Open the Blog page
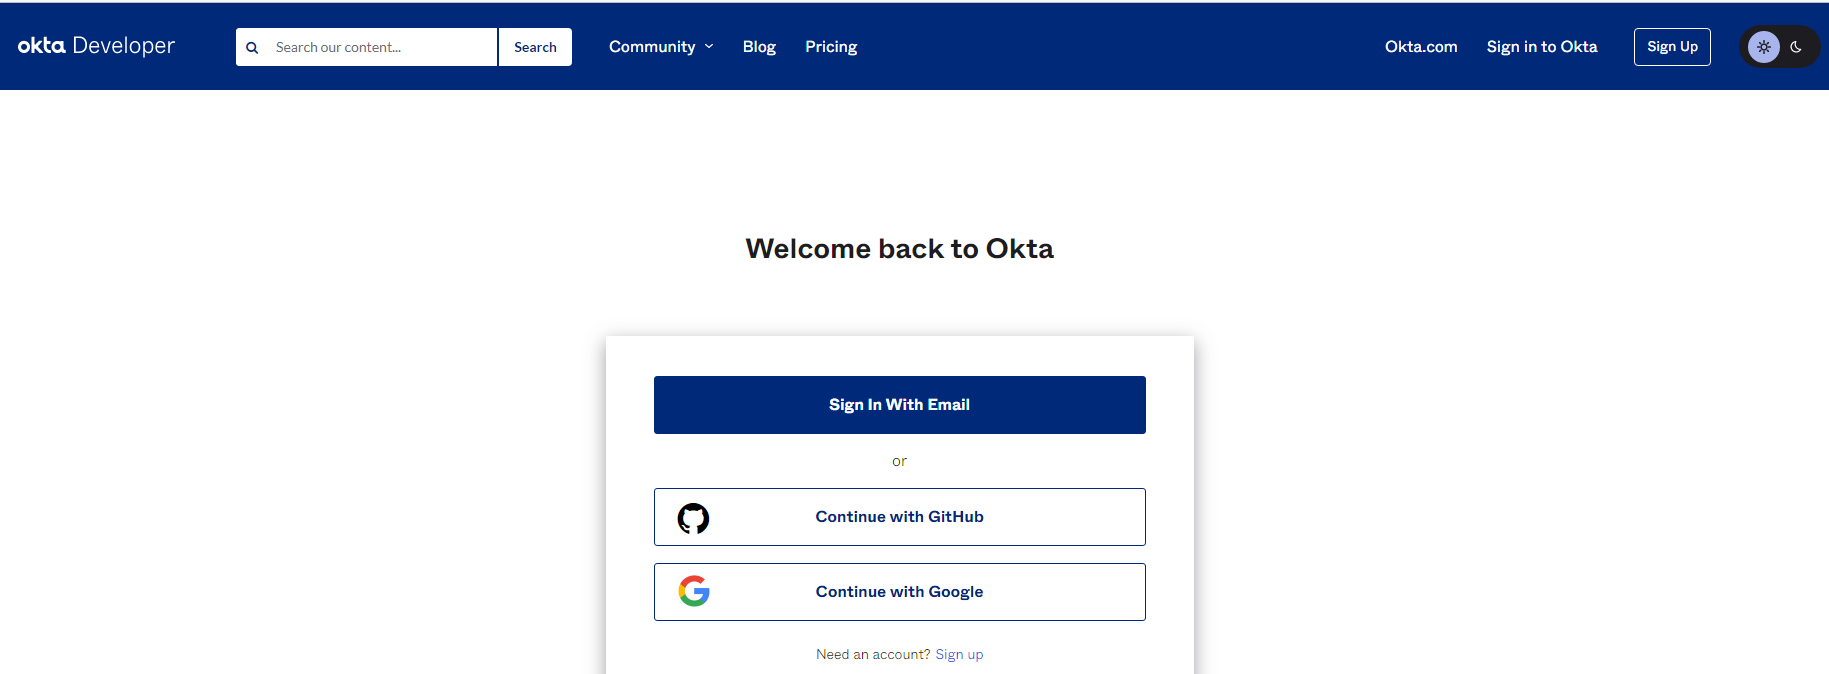Viewport: 1829px width, 674px height. coord(759,47)
